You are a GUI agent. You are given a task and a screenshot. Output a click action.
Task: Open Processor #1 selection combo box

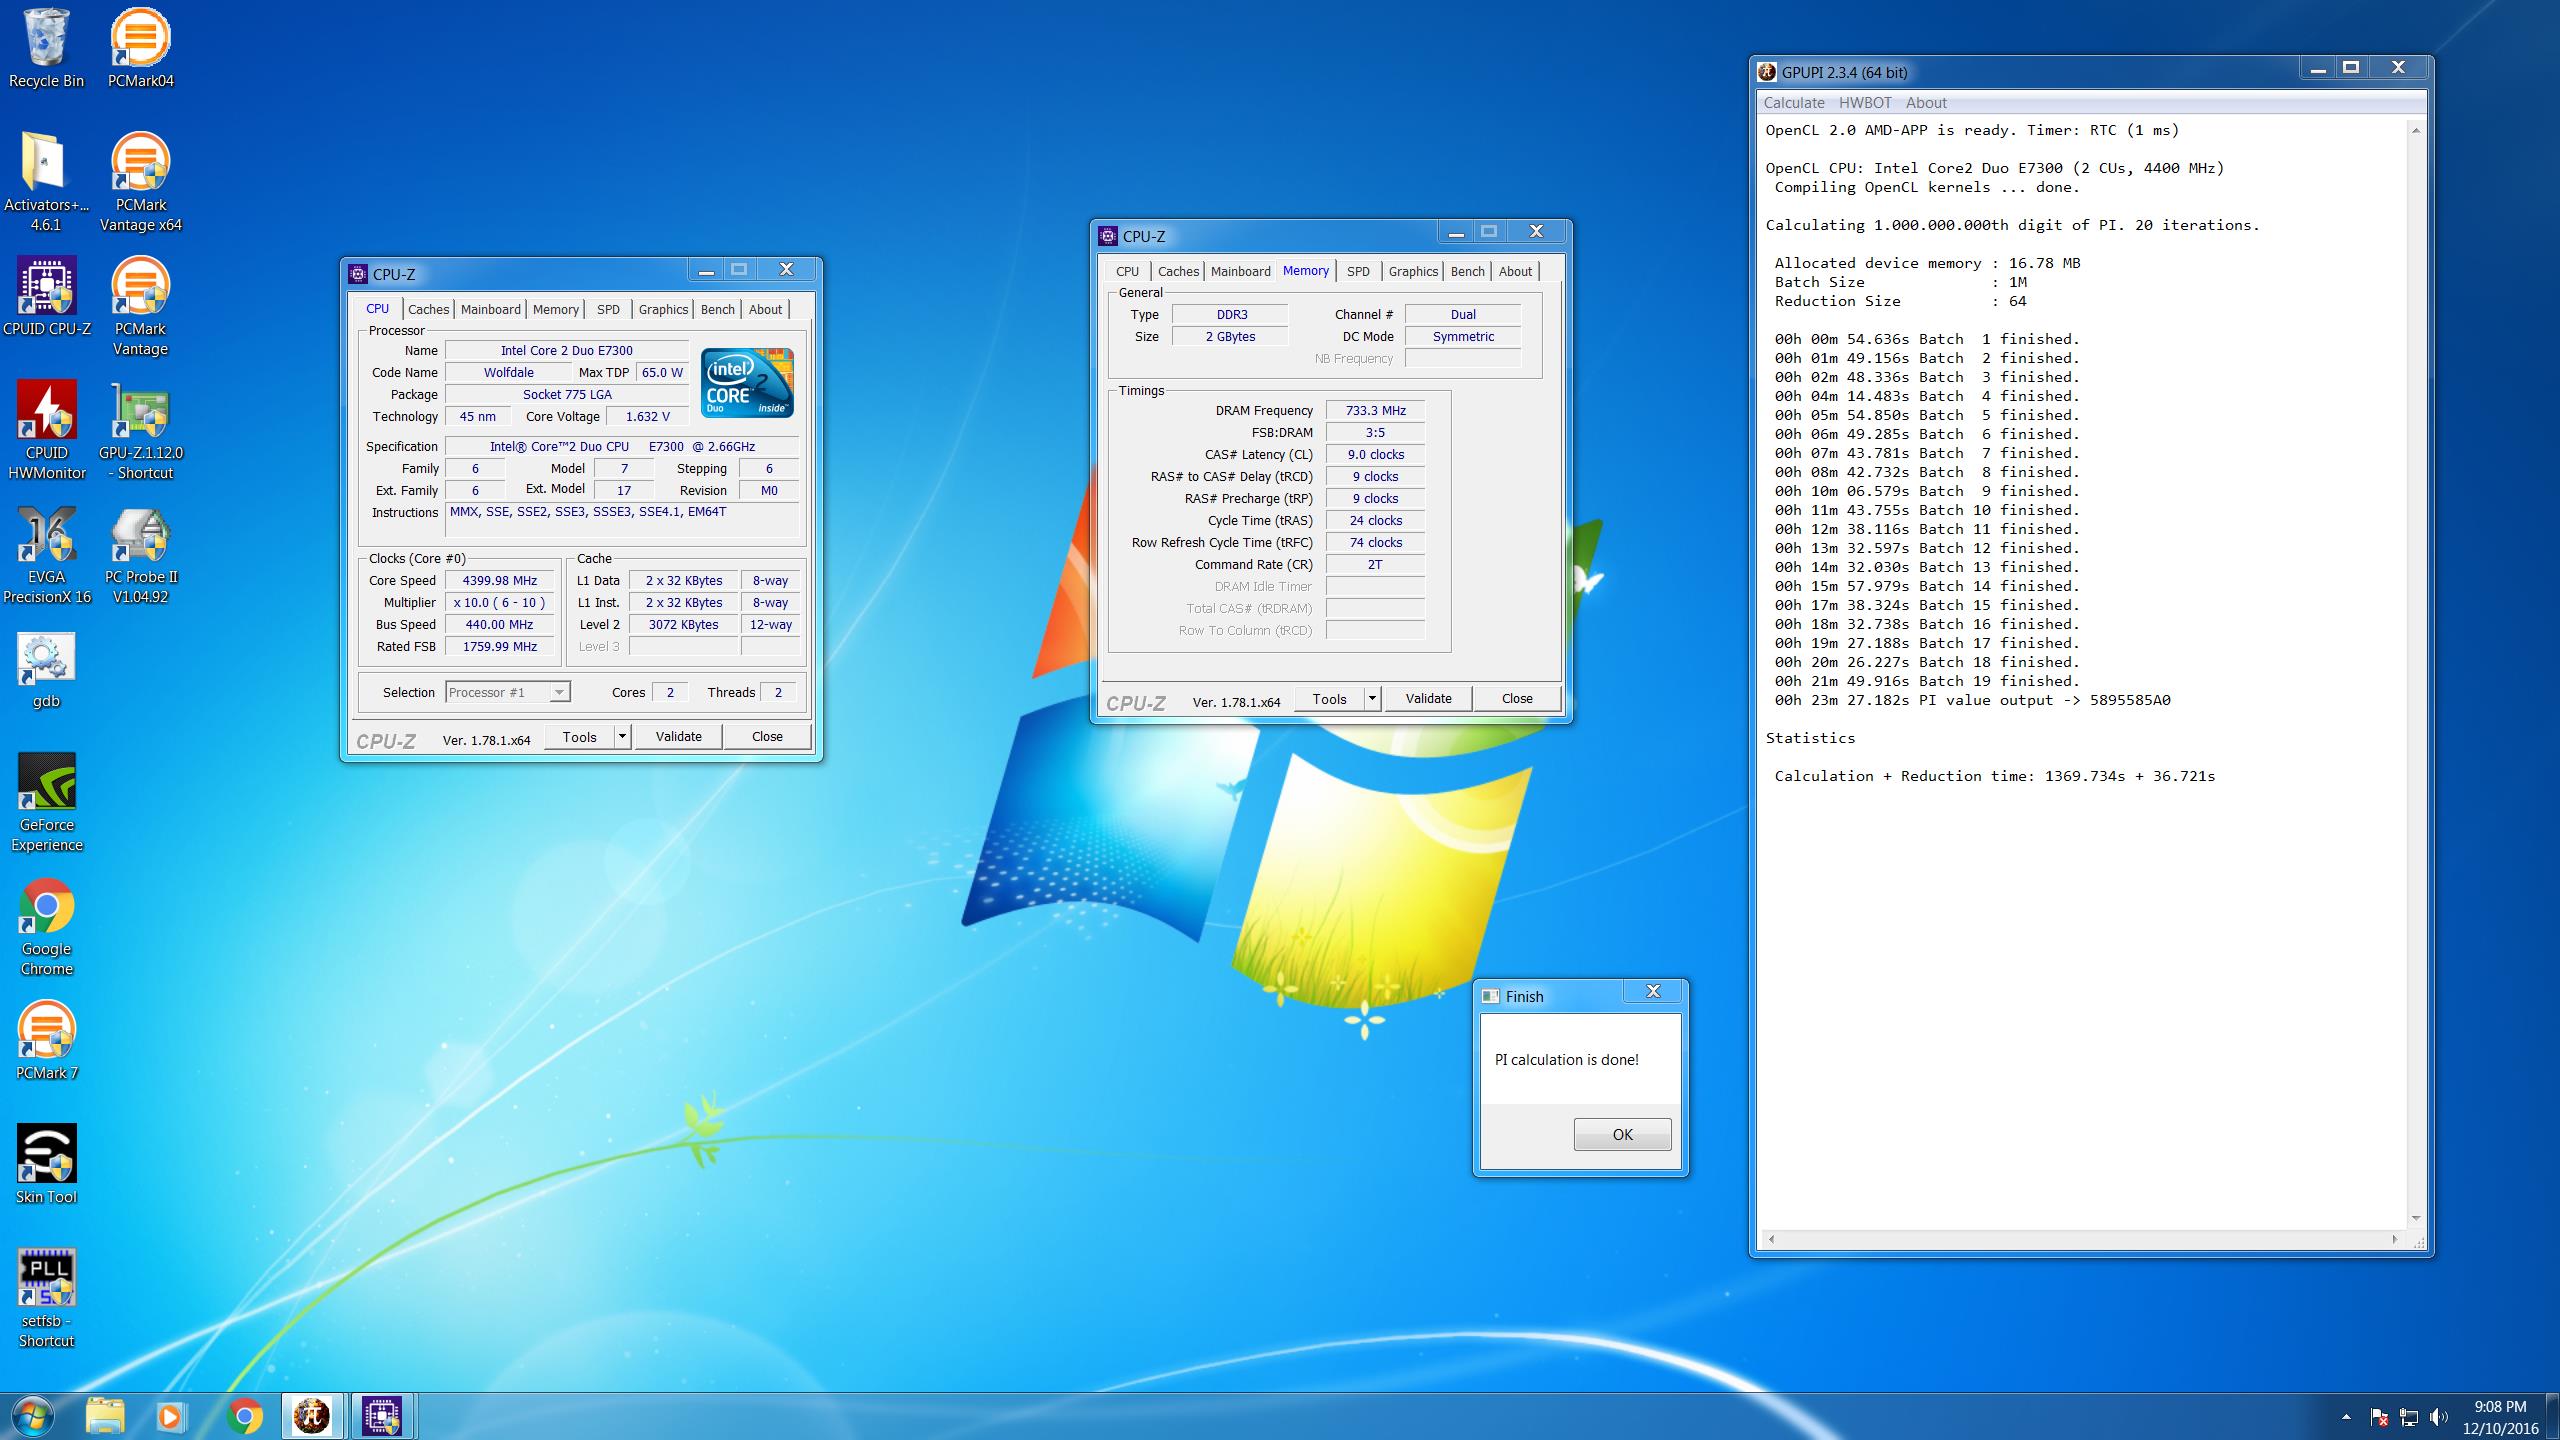(508, 692)
